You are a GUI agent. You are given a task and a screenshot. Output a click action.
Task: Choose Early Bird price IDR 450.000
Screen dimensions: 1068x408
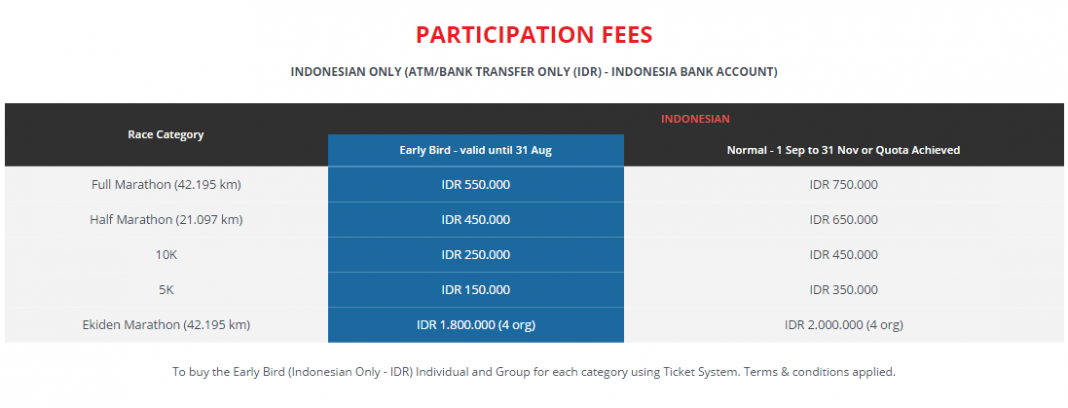tap(475, 220)
